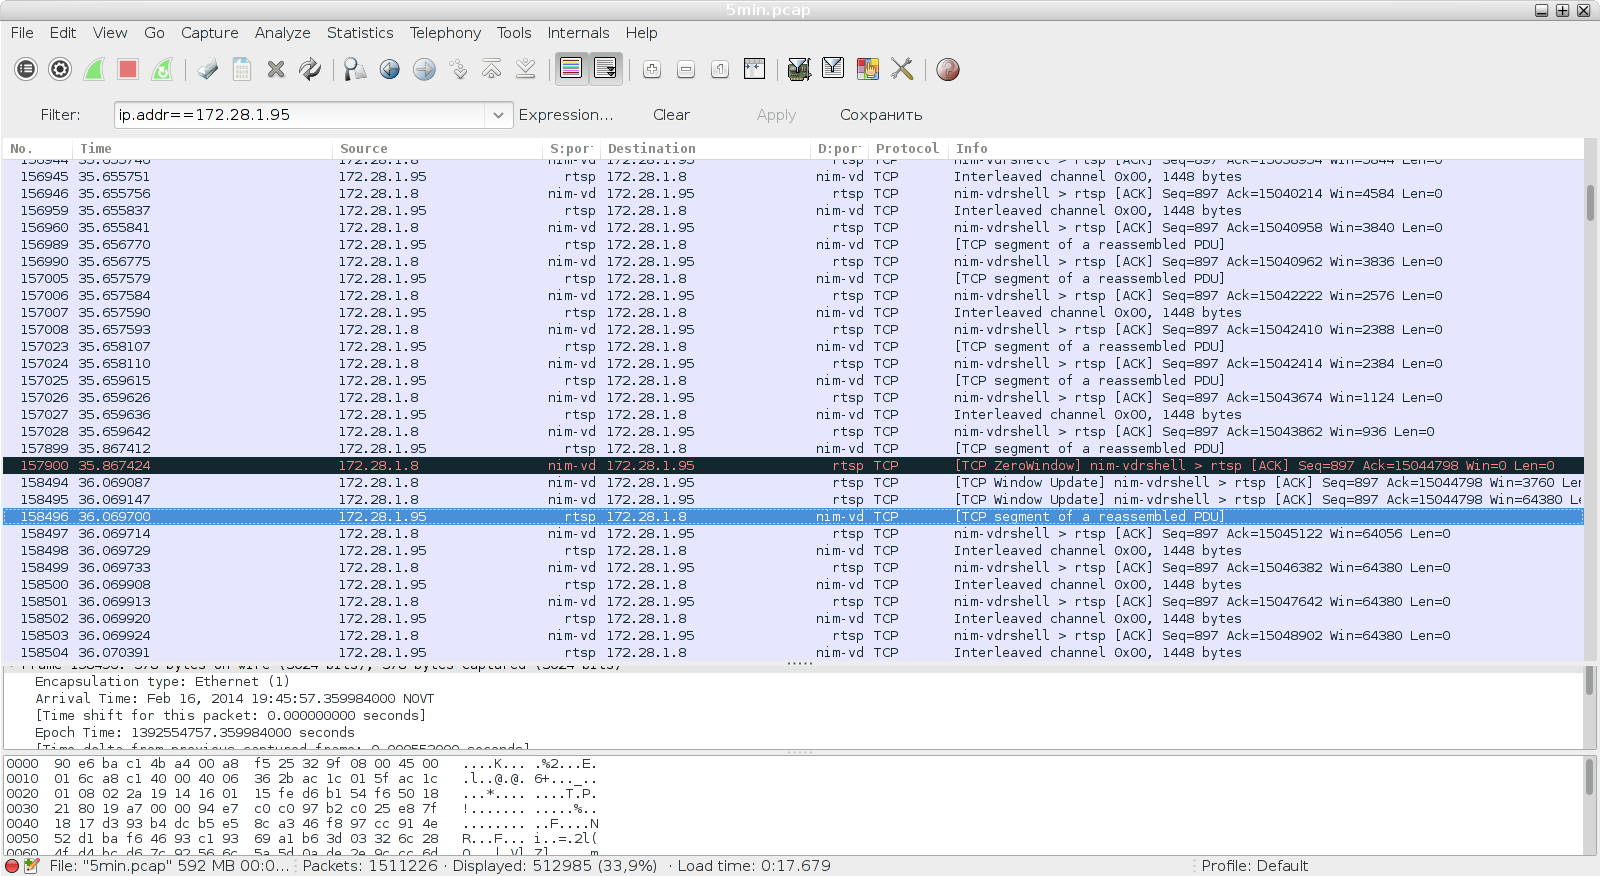Image resolution: width=1600 pixels, height=876 pixels.
Task: Edit display filters
Action: [833, 69]
